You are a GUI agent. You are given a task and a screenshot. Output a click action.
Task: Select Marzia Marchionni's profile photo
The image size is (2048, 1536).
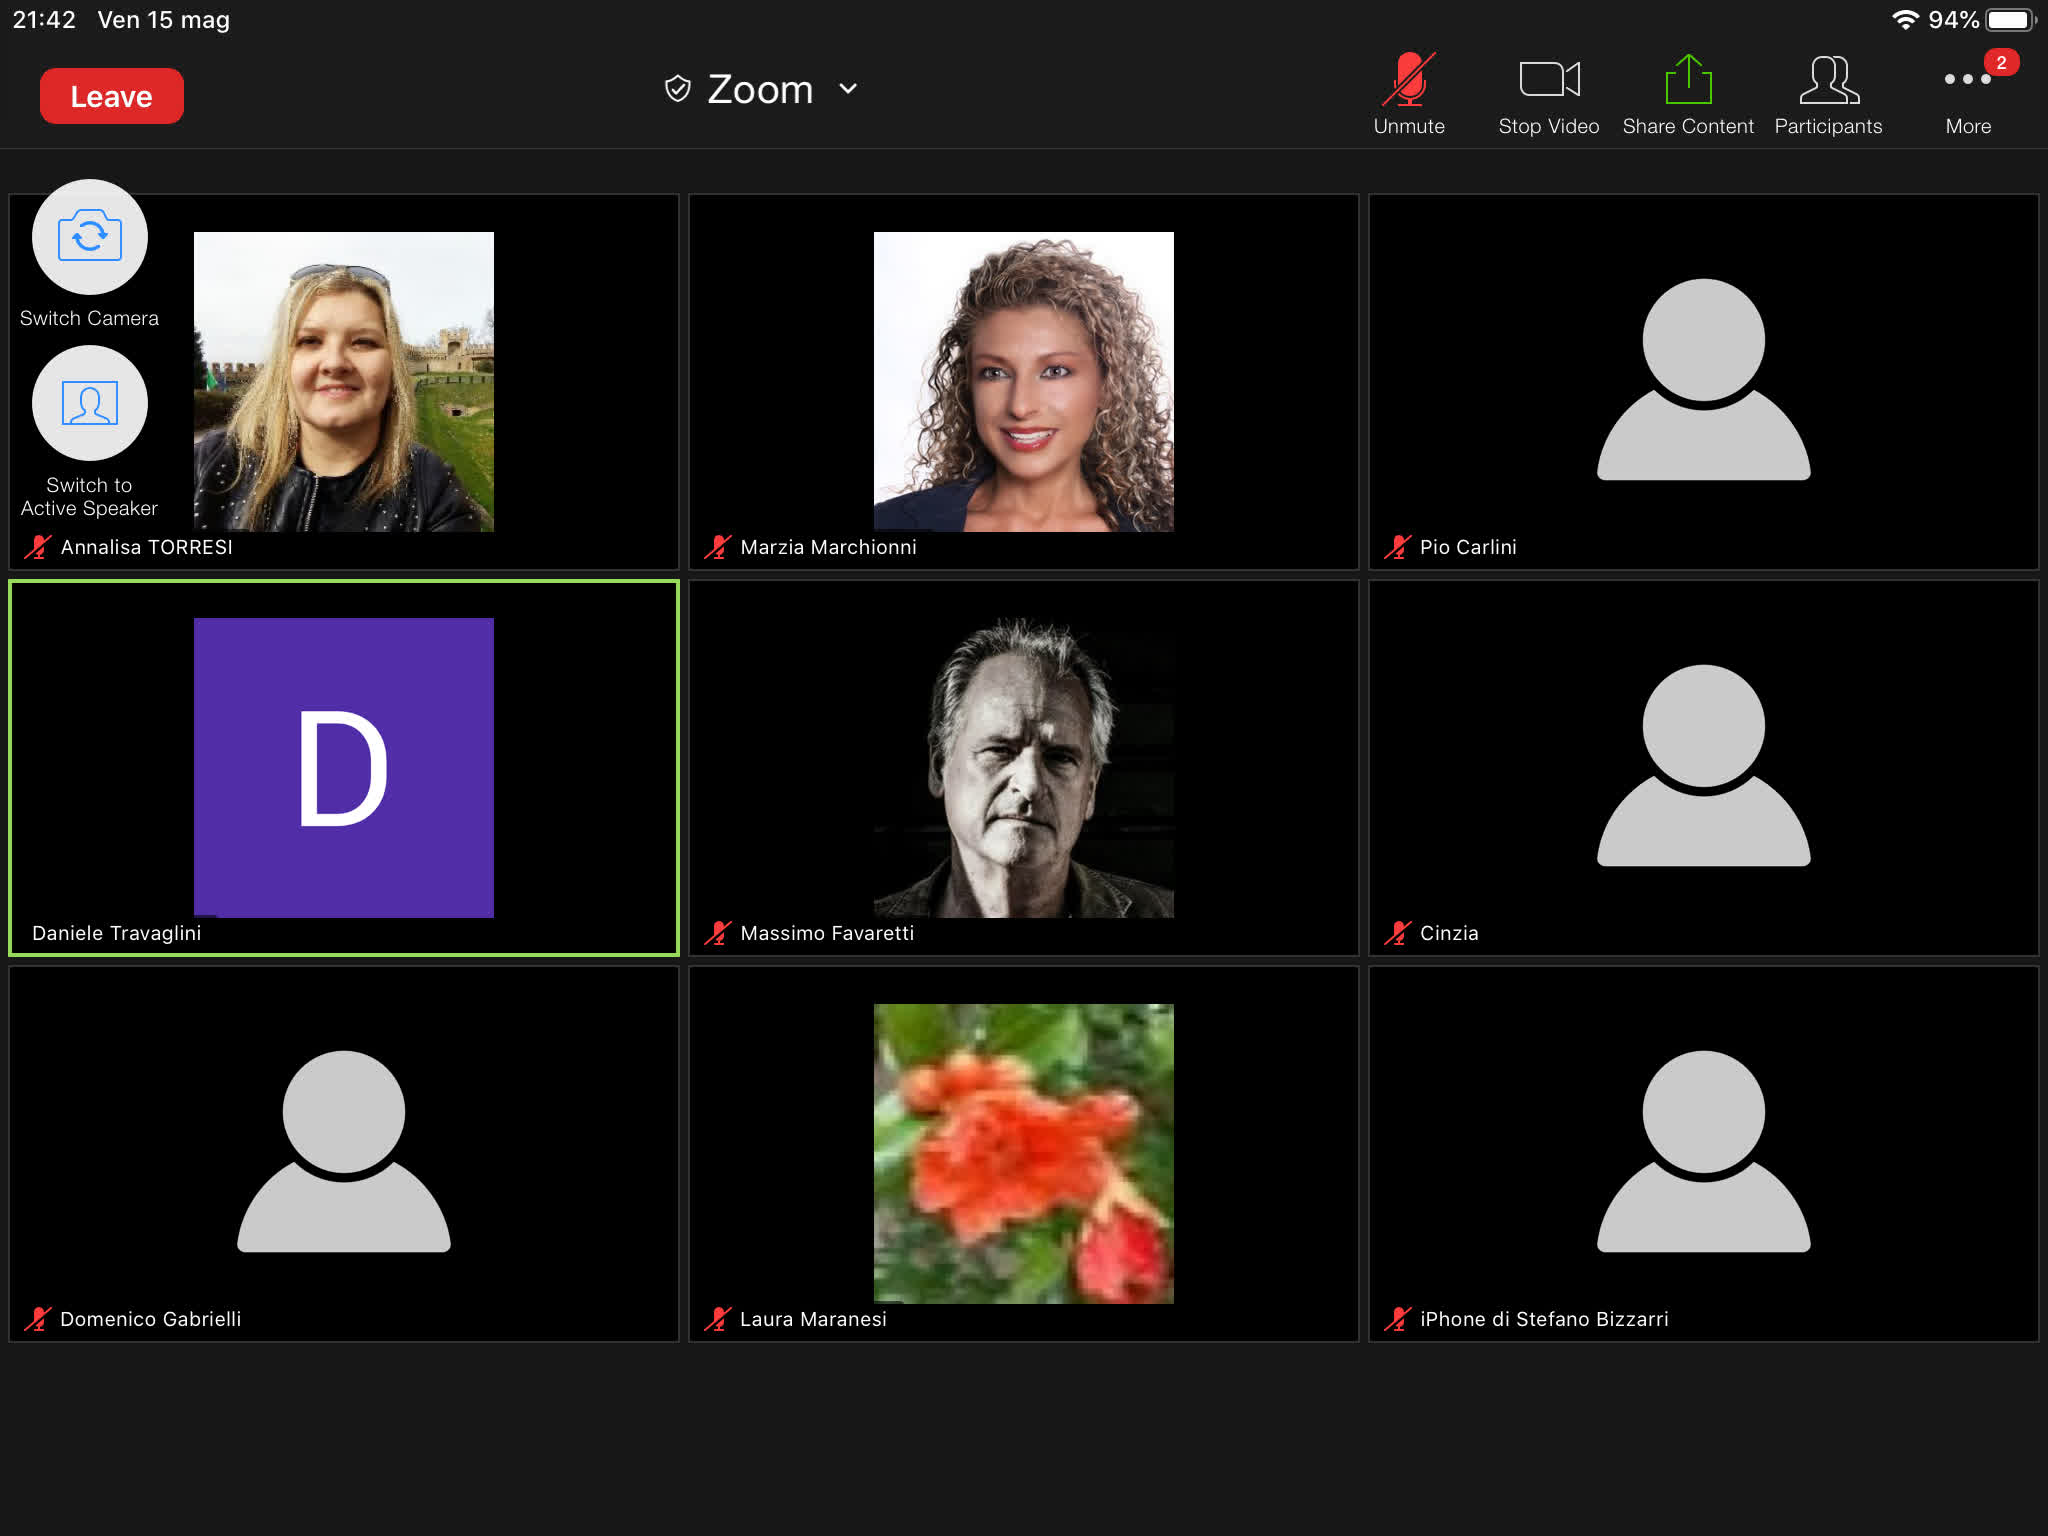coord(1023,381)
